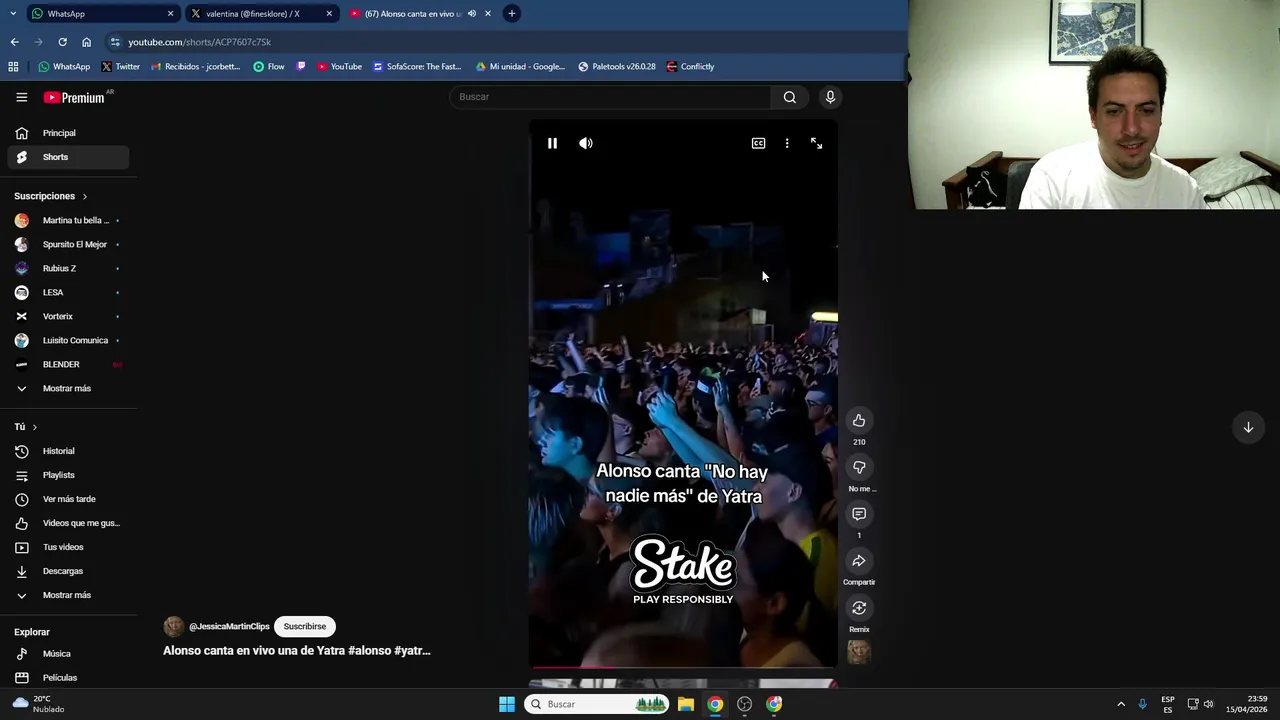Open Conflictly bookmark
The image size is (1280, 720).
click(x=690, y=66)
